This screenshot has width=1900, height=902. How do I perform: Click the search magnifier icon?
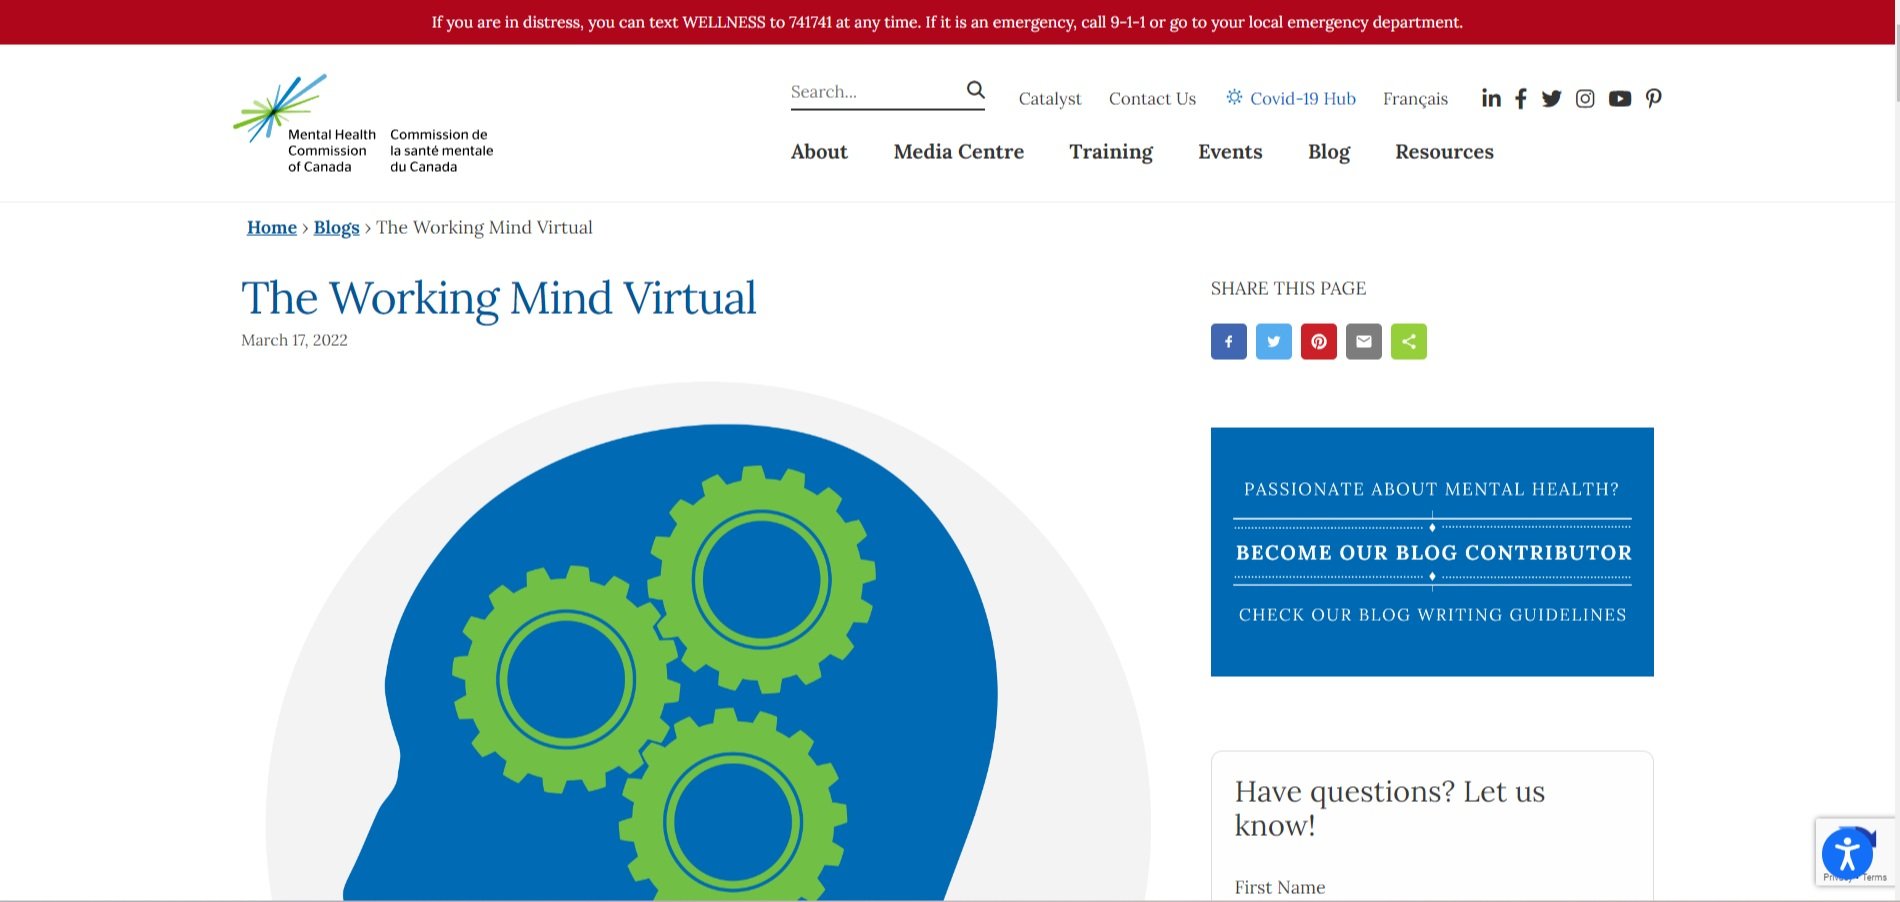(x=975, y=90)
